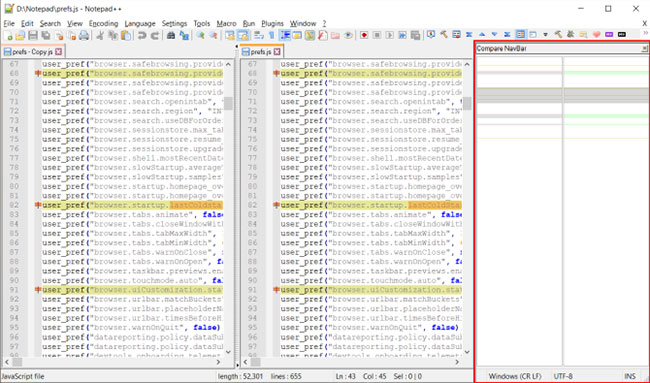This screenshot has height=383, width=650.
Task: Click 'INS' mode in the status bar
Action: pyautogui.click(x=630, y=376)
